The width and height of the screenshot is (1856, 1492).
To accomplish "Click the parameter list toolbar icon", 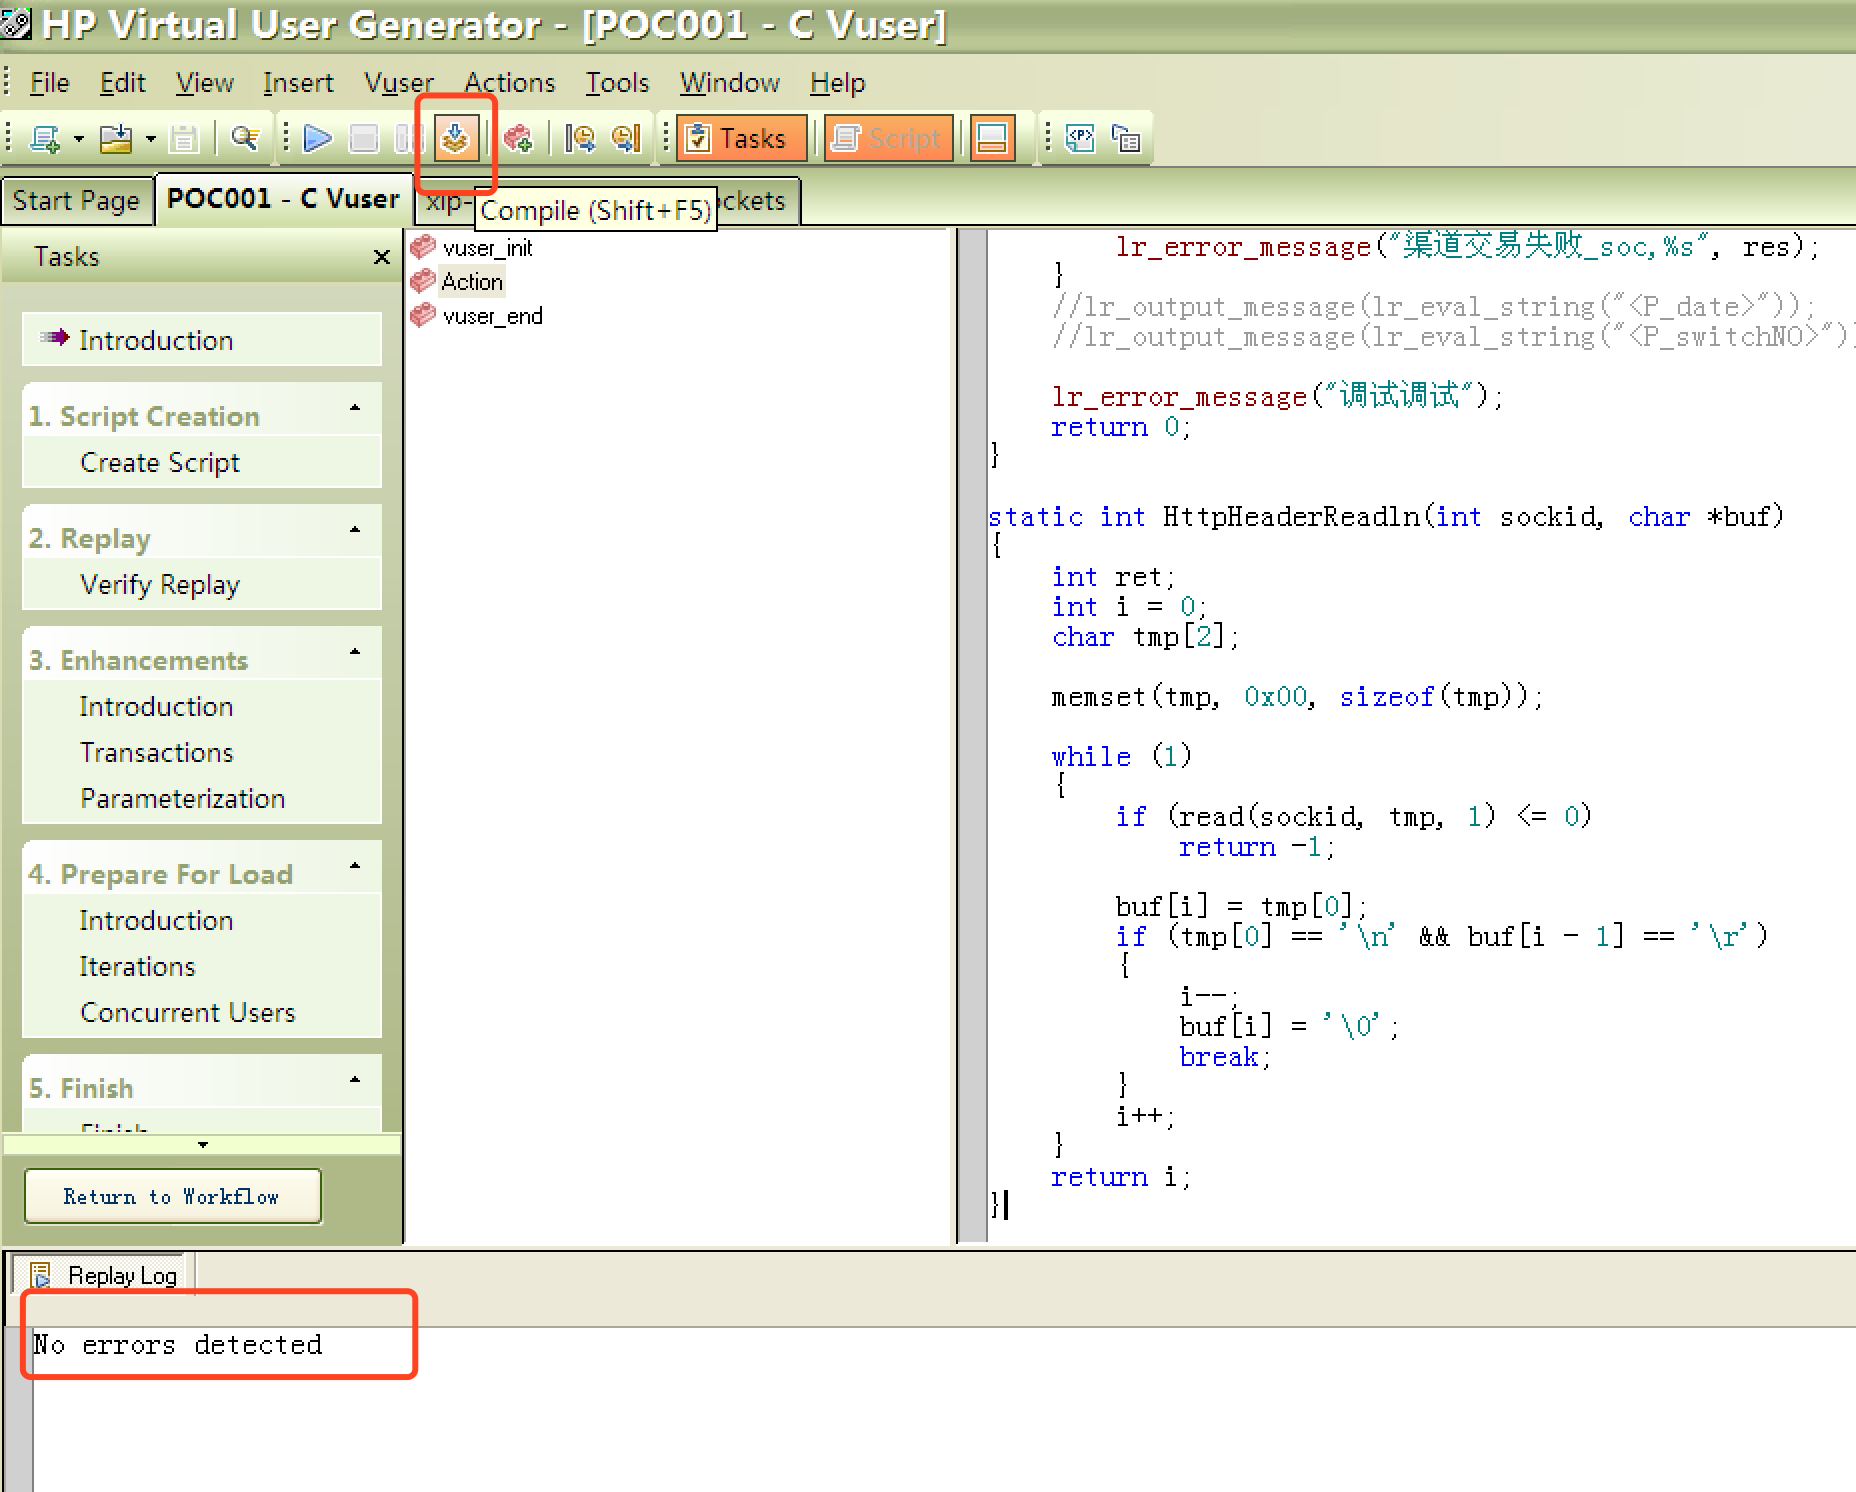I will [x=1126, y=138].
